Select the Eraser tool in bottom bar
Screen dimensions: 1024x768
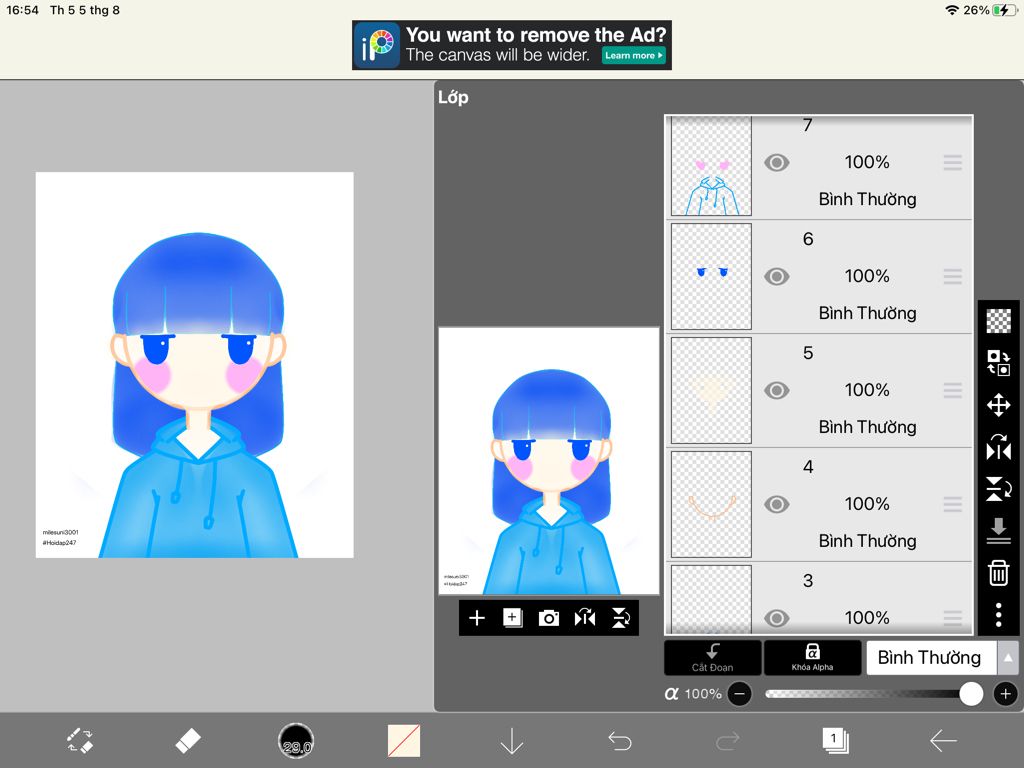188,741
